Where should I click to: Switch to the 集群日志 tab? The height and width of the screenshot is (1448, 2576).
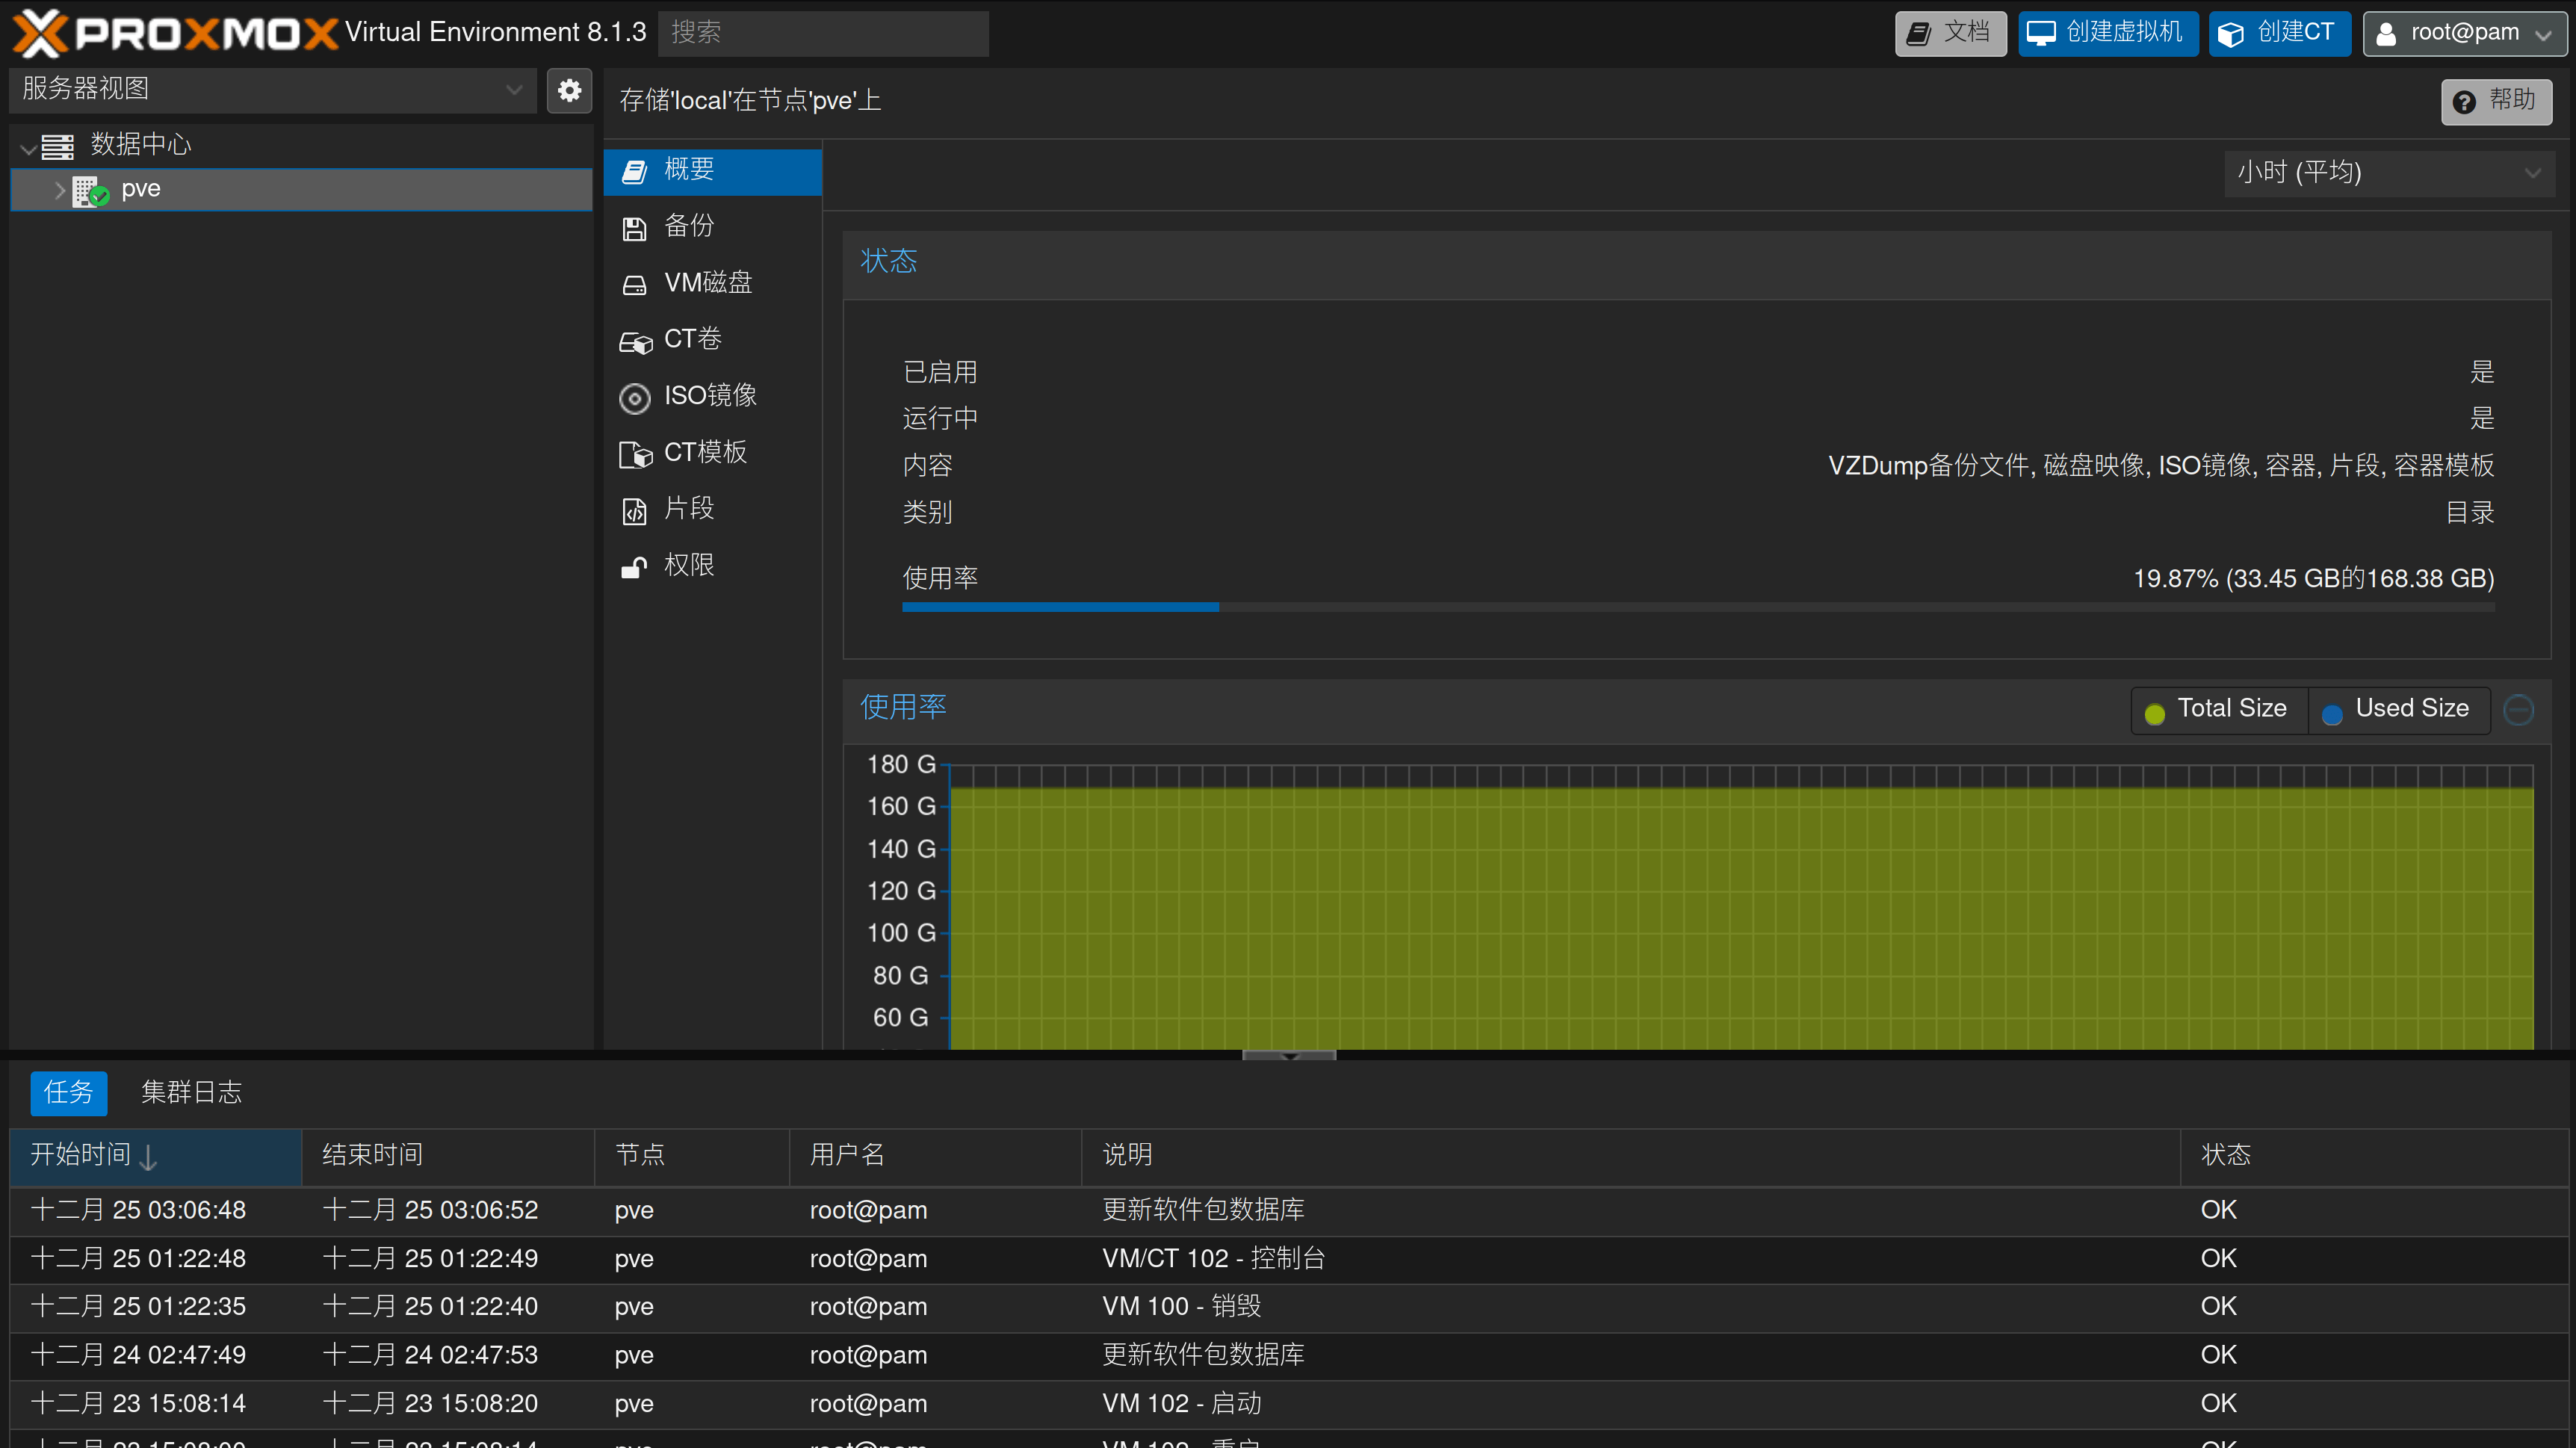(x=191, y=1093)
